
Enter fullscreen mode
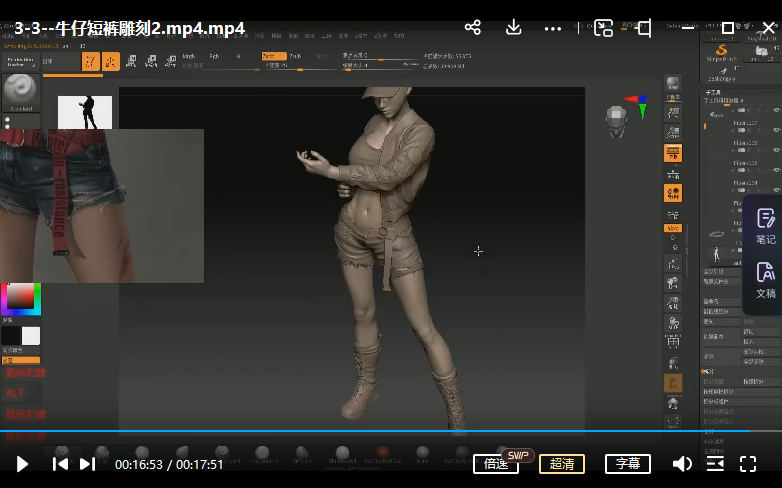click(748, 464)
